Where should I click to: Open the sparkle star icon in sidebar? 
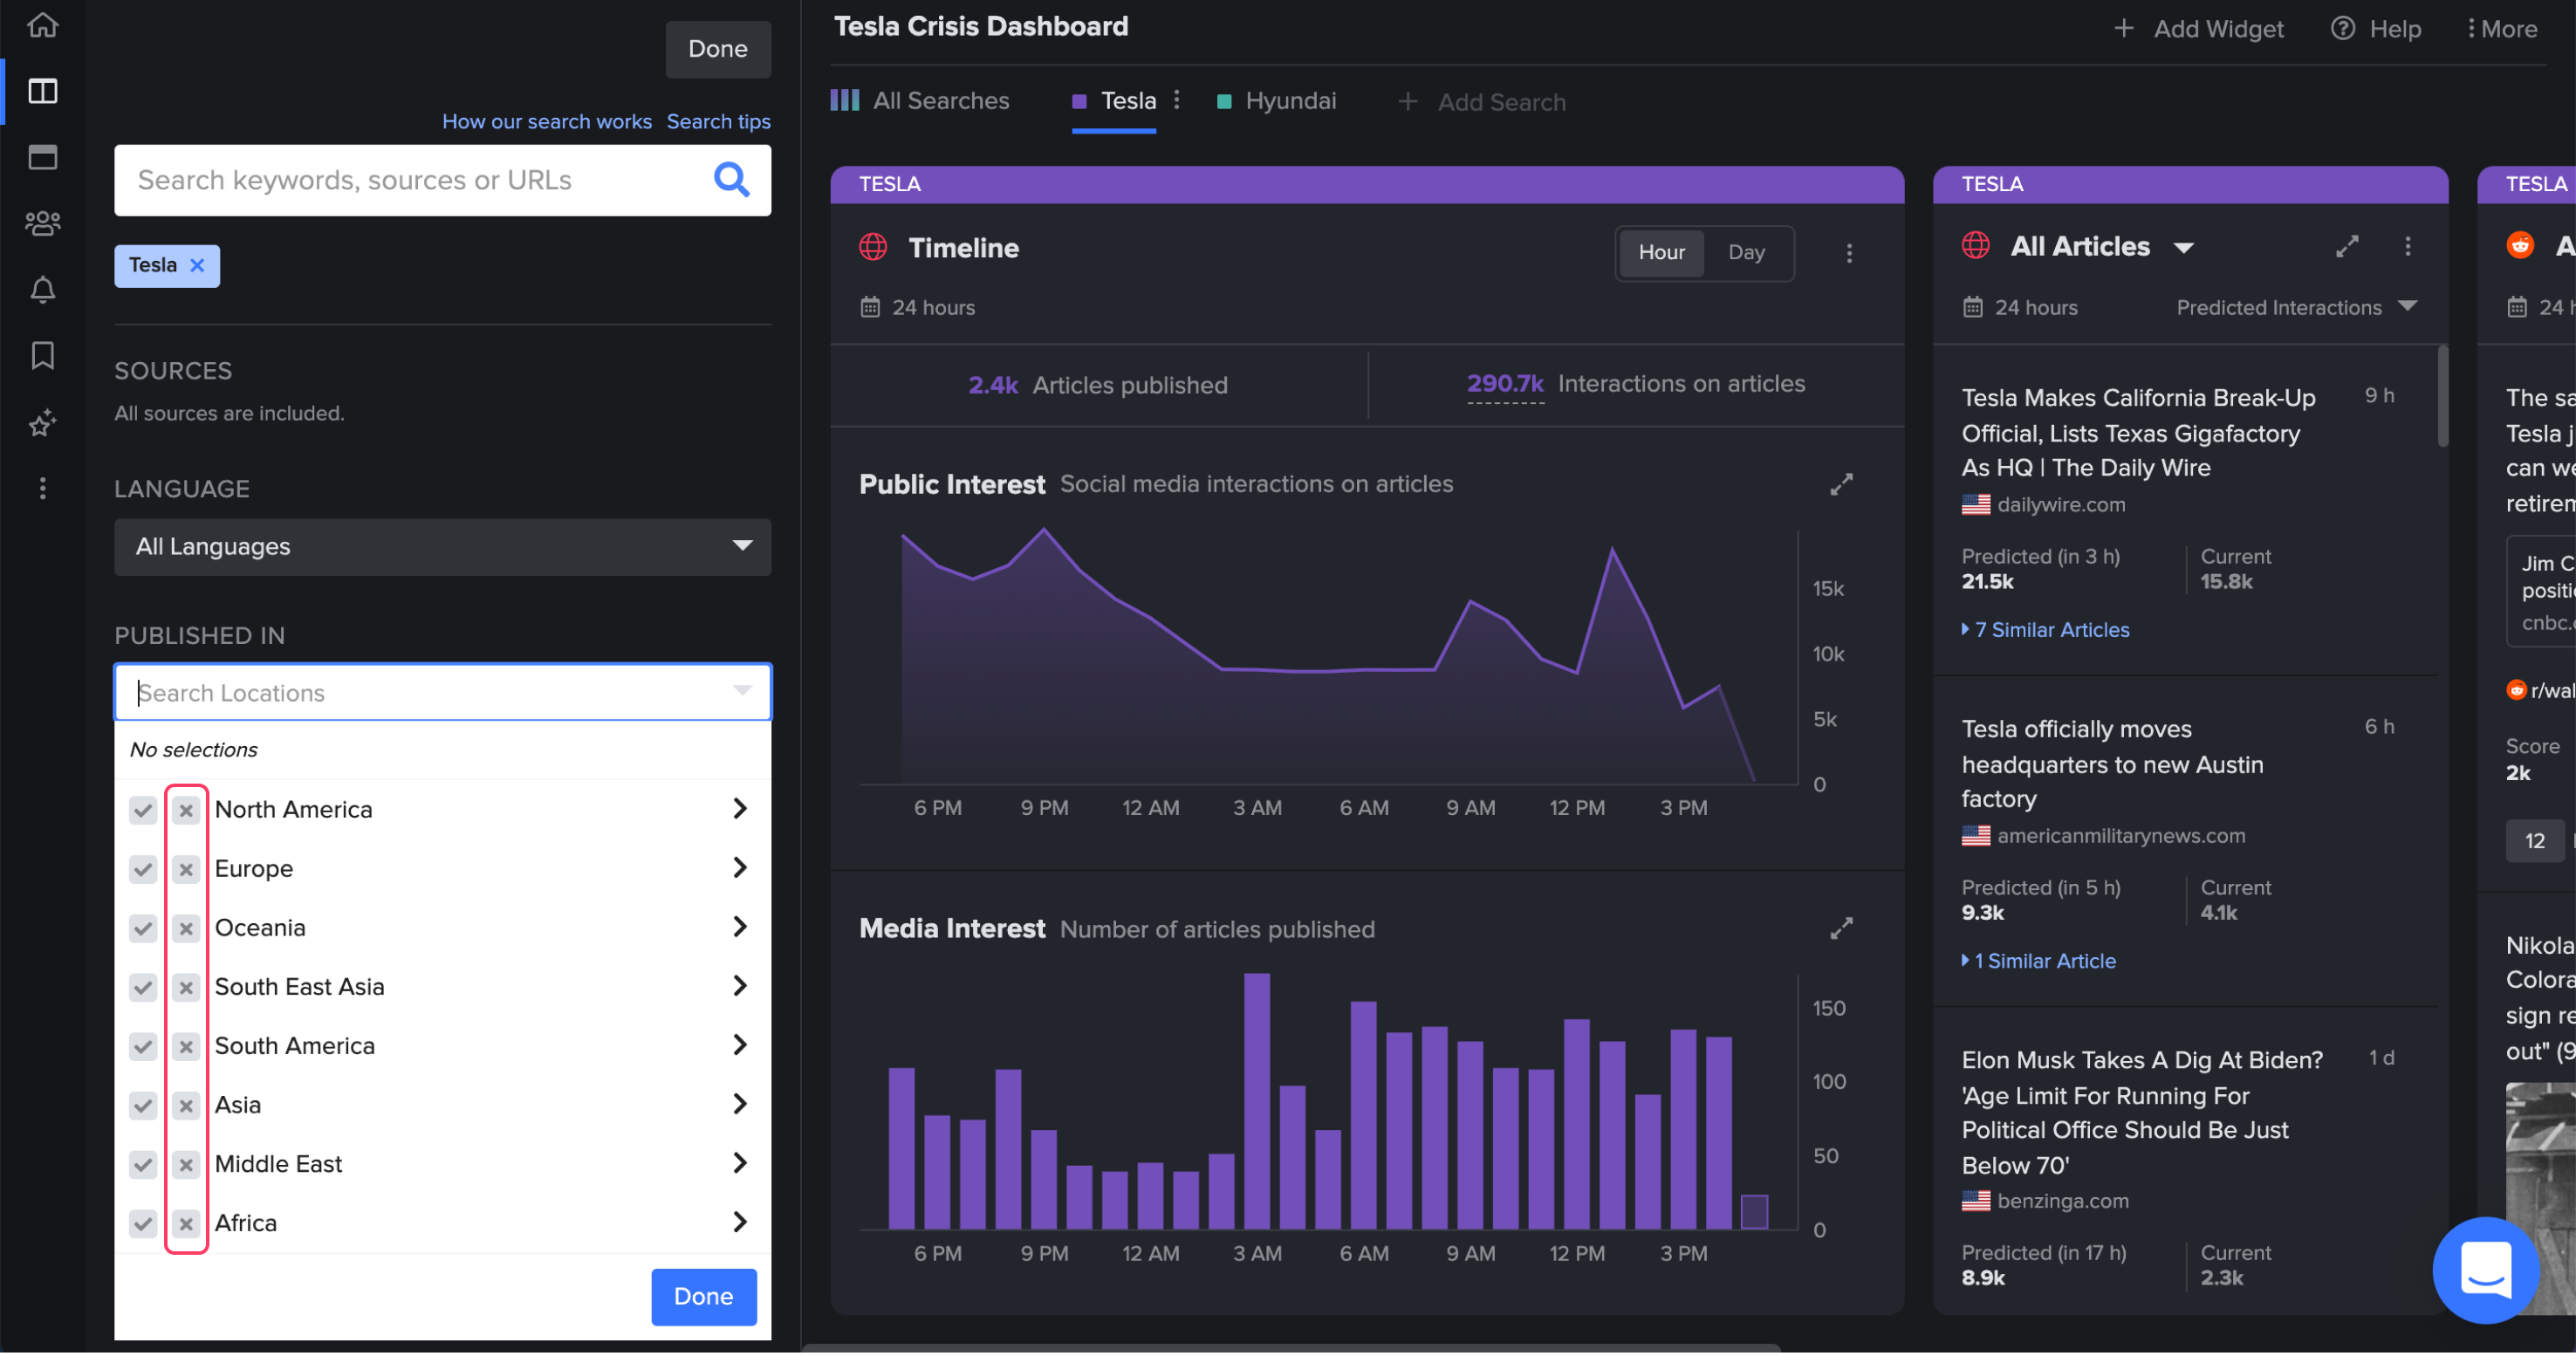42,423
